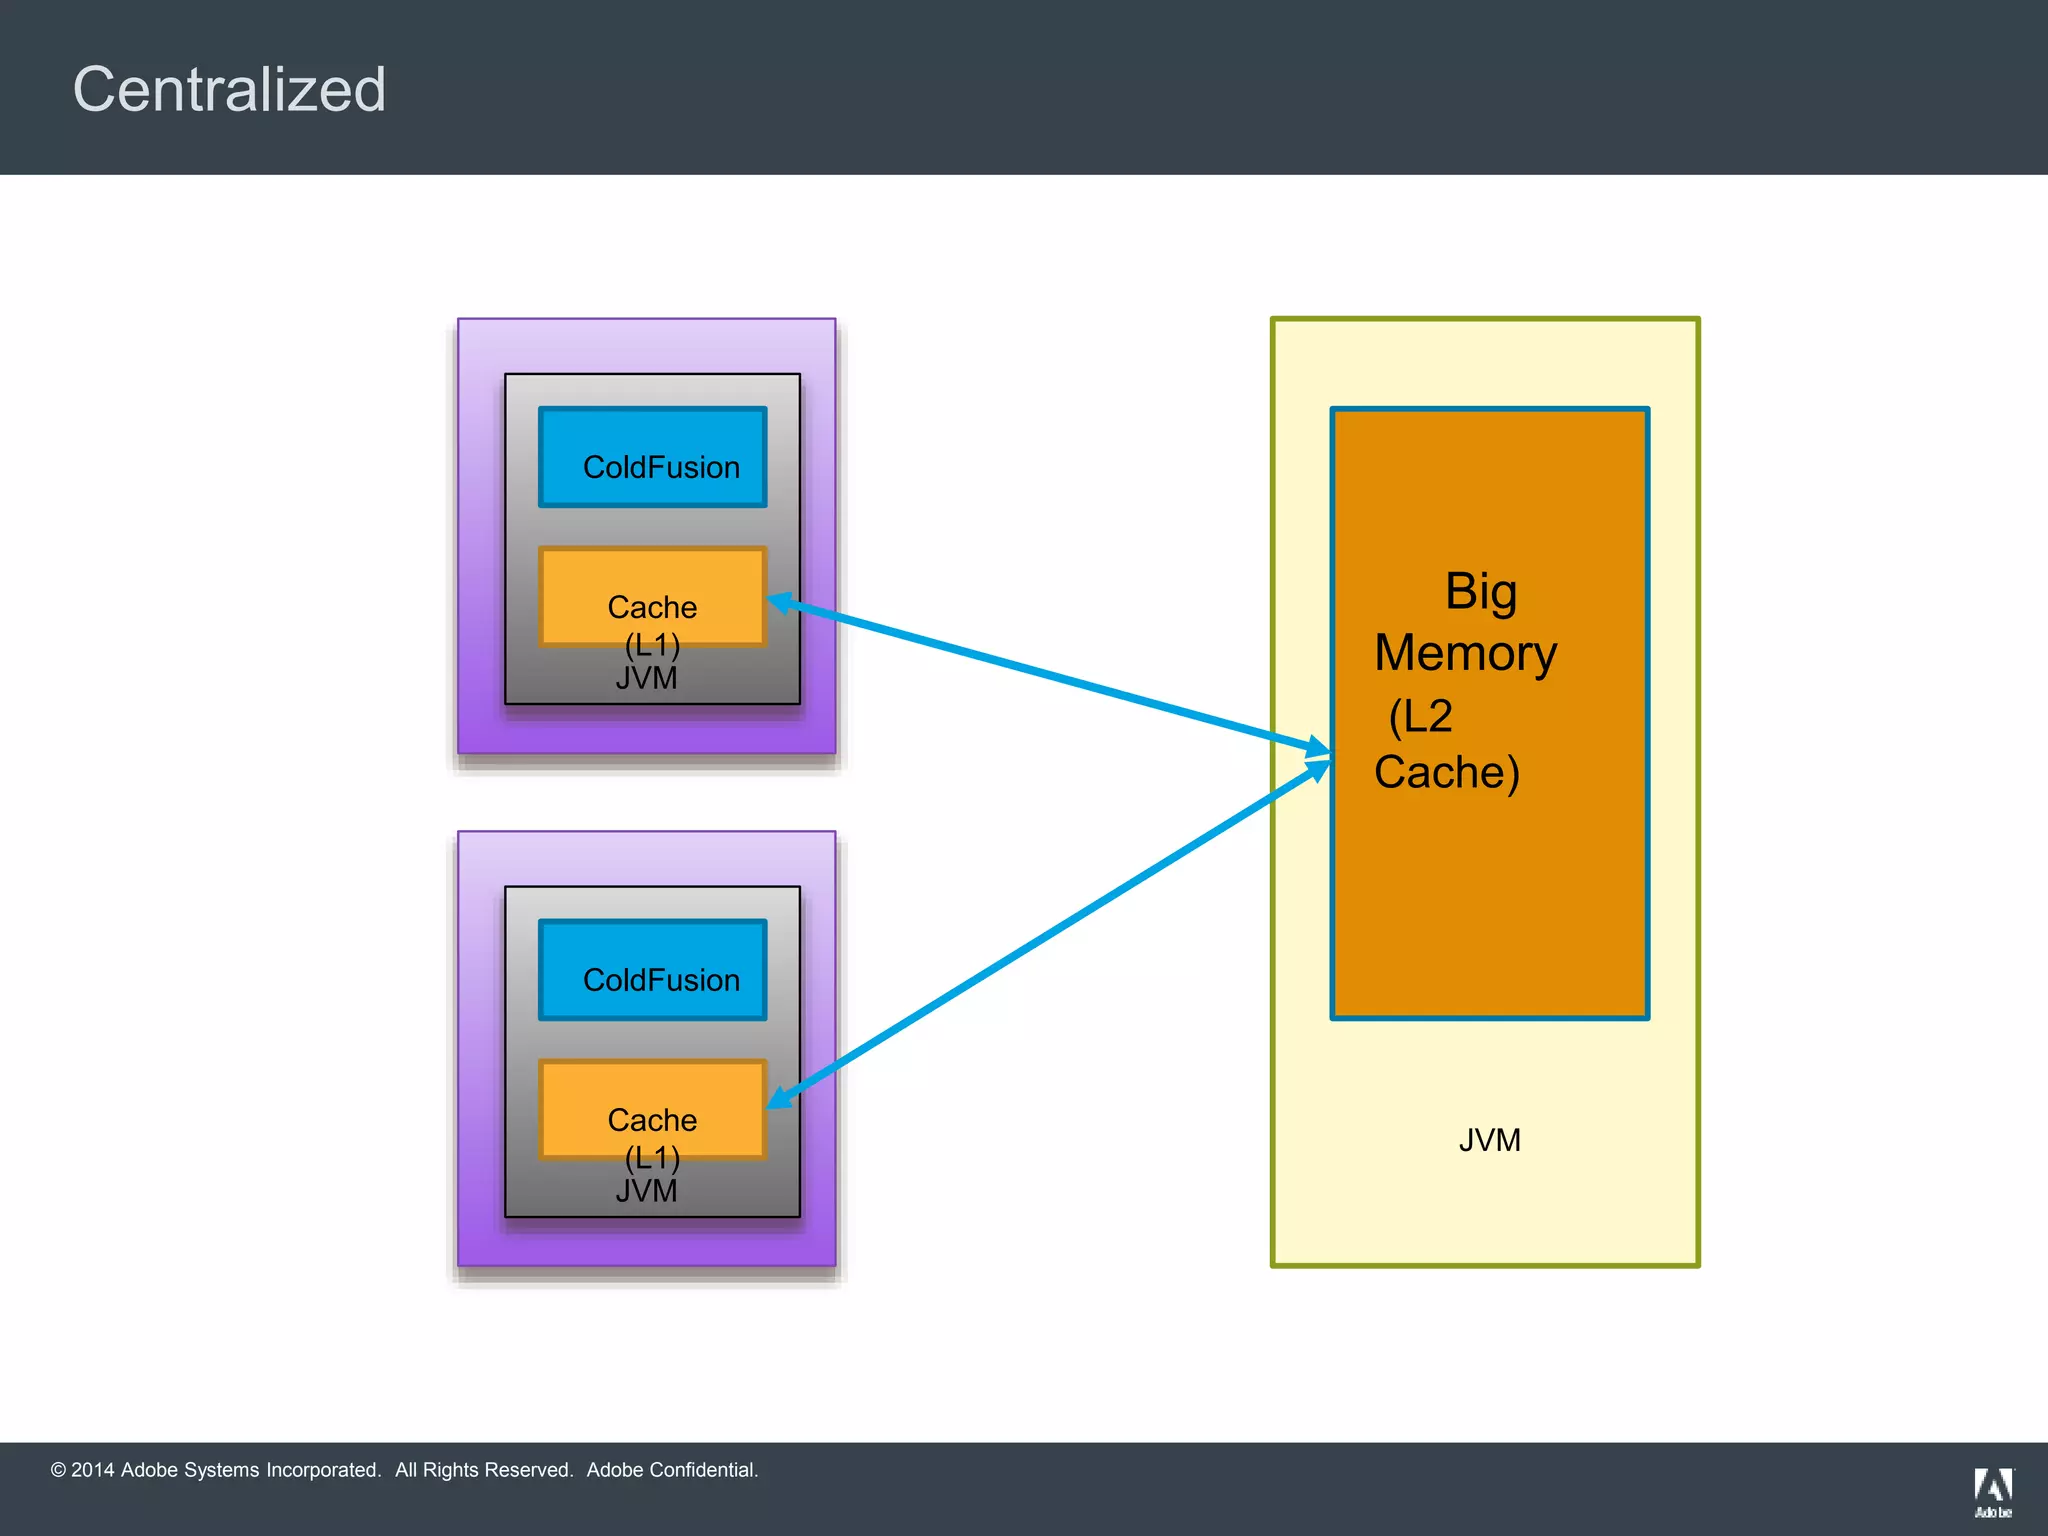Click midpoint of lower blue connector arrow
Viewport: 2048px width, 1536px height.
[x=1049, y=935]
